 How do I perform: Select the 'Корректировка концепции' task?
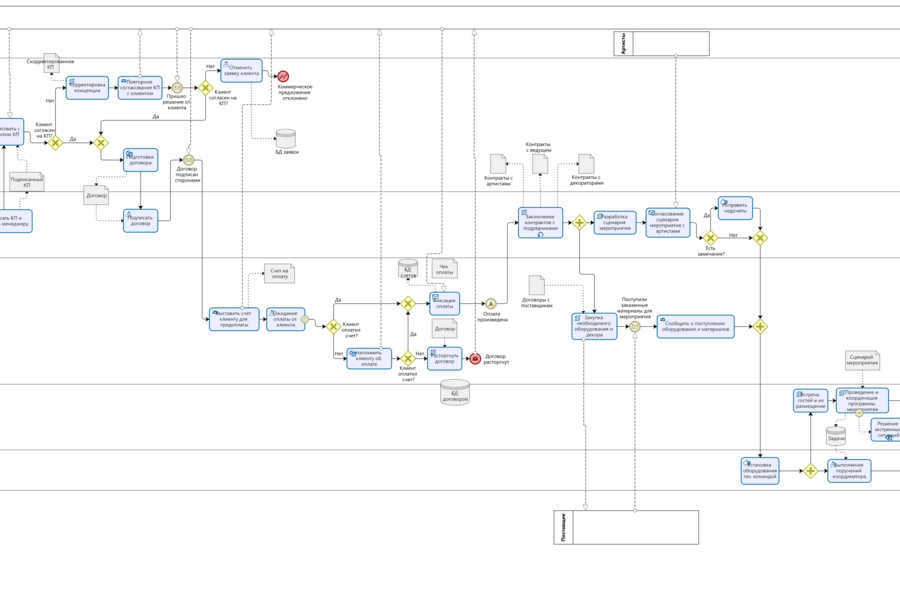(x=87, y=88)
